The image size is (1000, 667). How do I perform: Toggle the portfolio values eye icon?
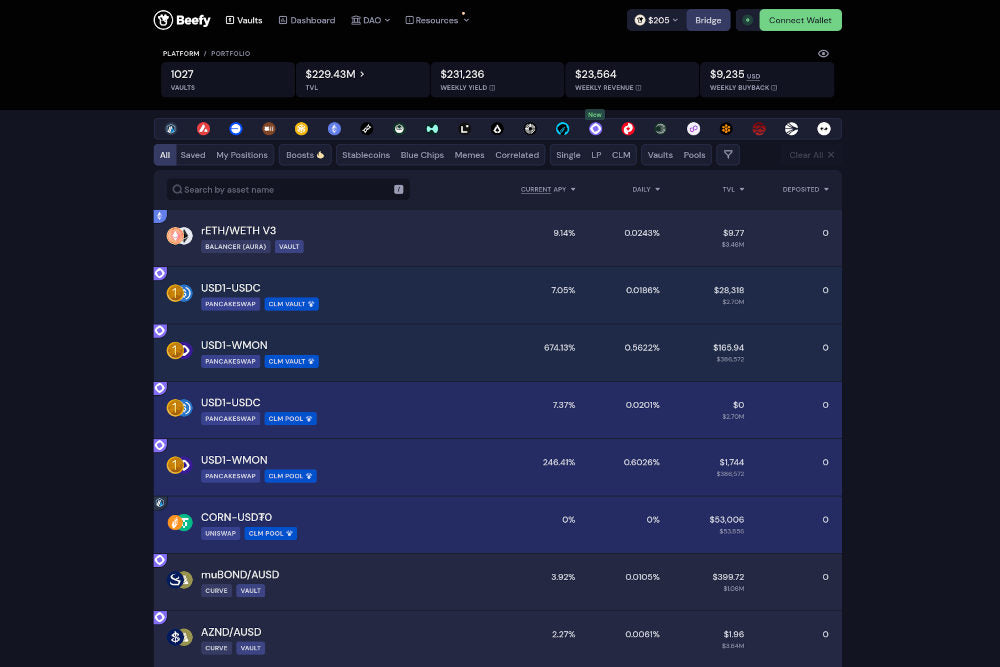[824, 53]
